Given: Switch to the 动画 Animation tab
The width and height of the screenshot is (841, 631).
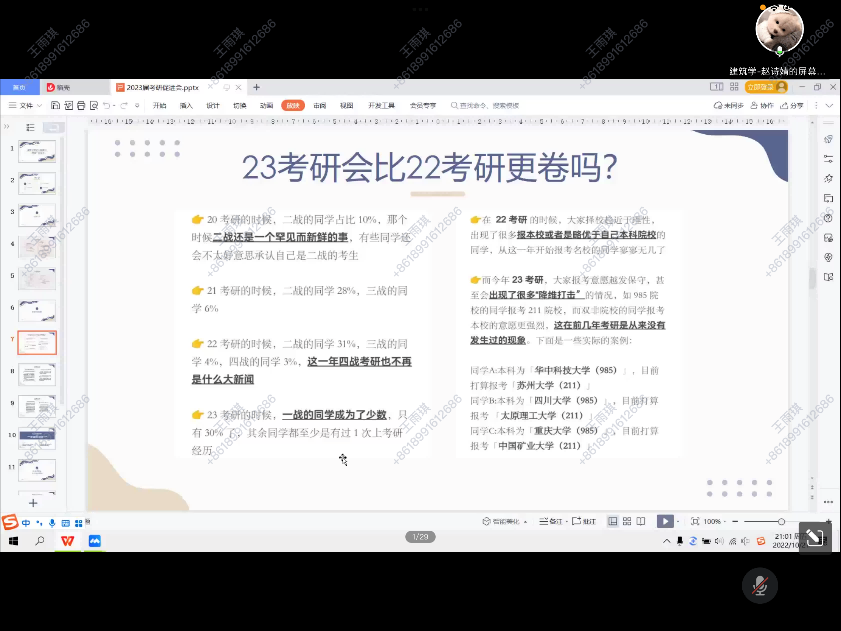Looking at the screenshot, I should pyautogui.click(x=266, y=105).
